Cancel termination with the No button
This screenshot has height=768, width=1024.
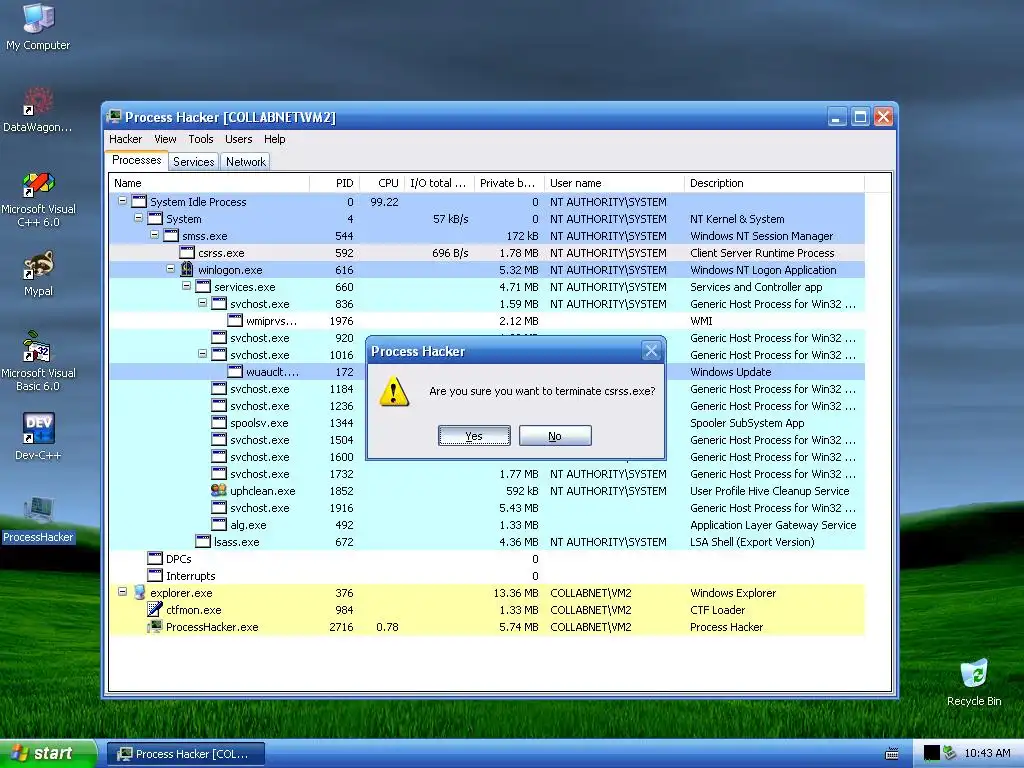click(555, 436)
